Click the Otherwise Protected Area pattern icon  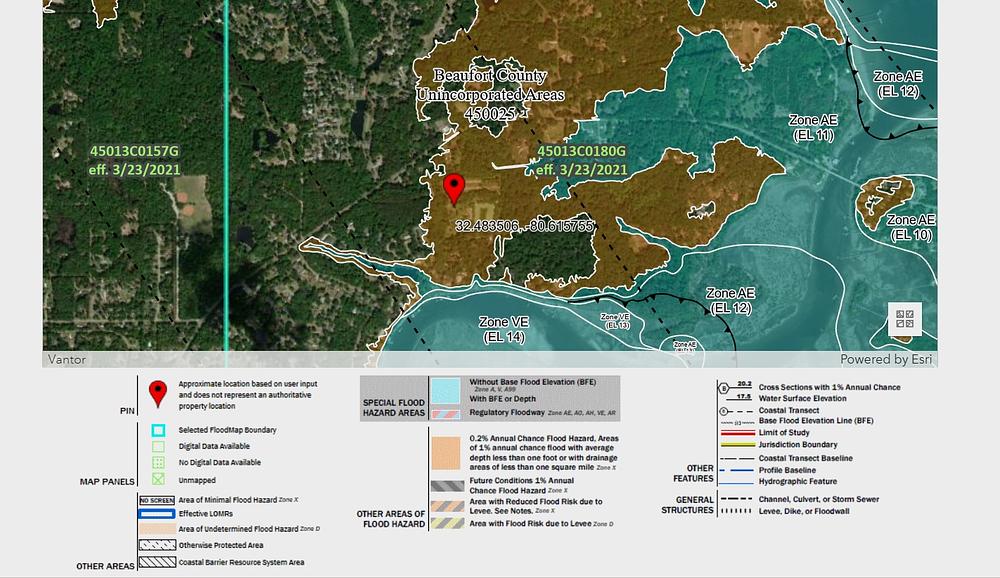point(157,545)
